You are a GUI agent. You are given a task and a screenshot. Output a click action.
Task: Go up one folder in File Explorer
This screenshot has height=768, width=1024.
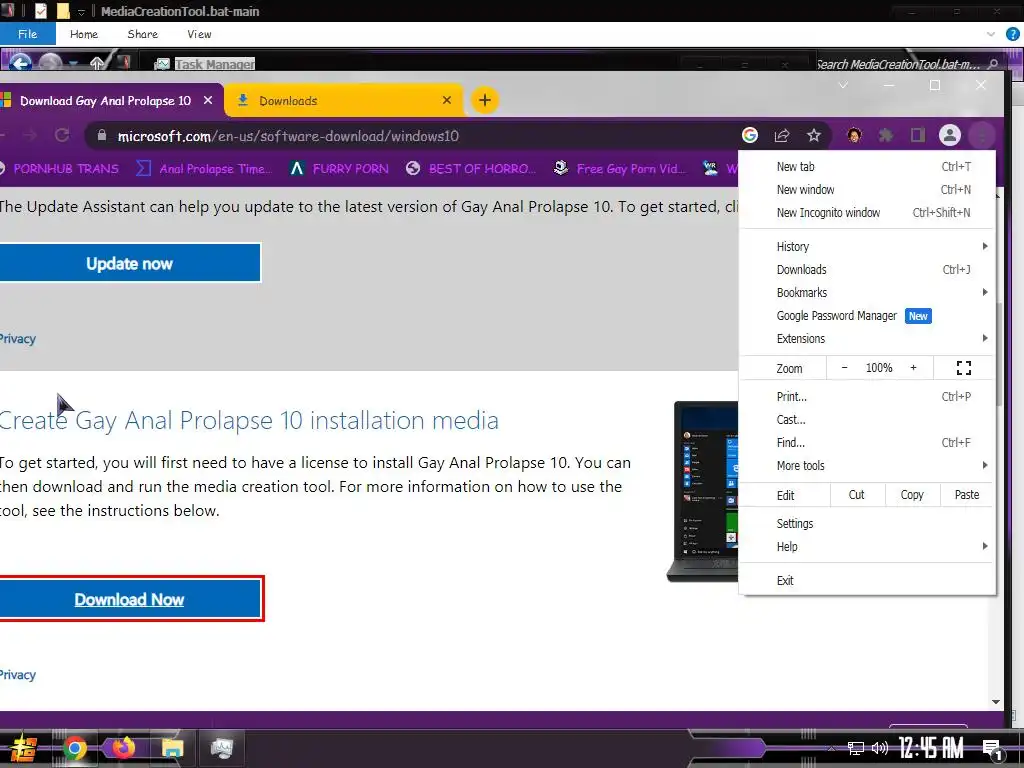pyautogui.click(x=97, y=63)
